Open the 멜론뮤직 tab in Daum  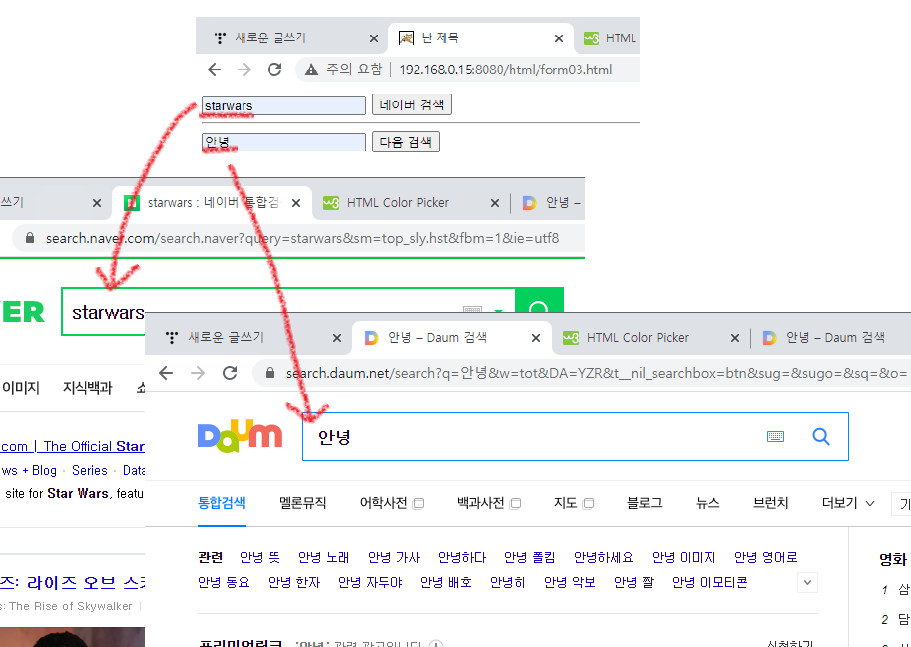pos(302,503)
